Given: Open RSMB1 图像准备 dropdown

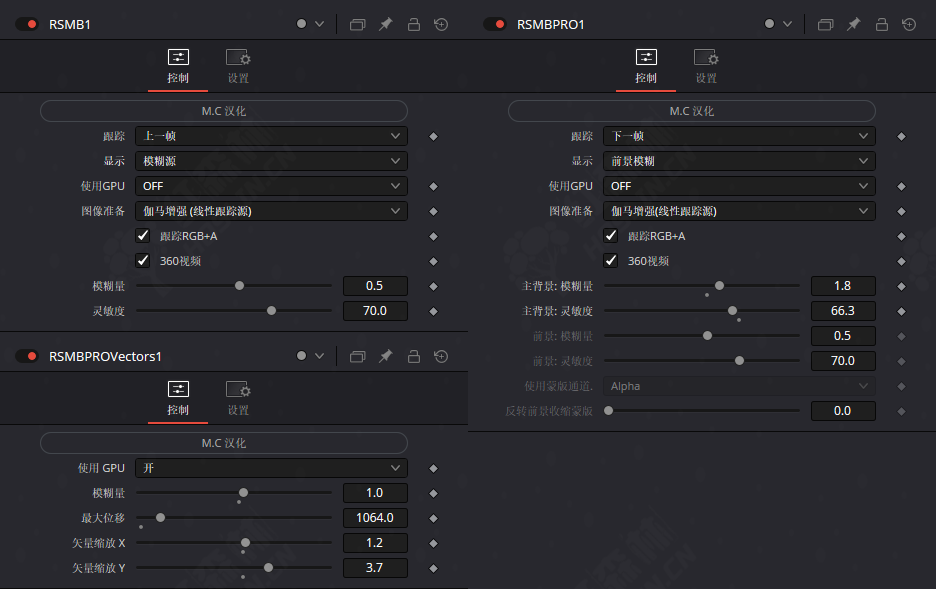Looking at the screenshot, I should (x=272, y=211).
